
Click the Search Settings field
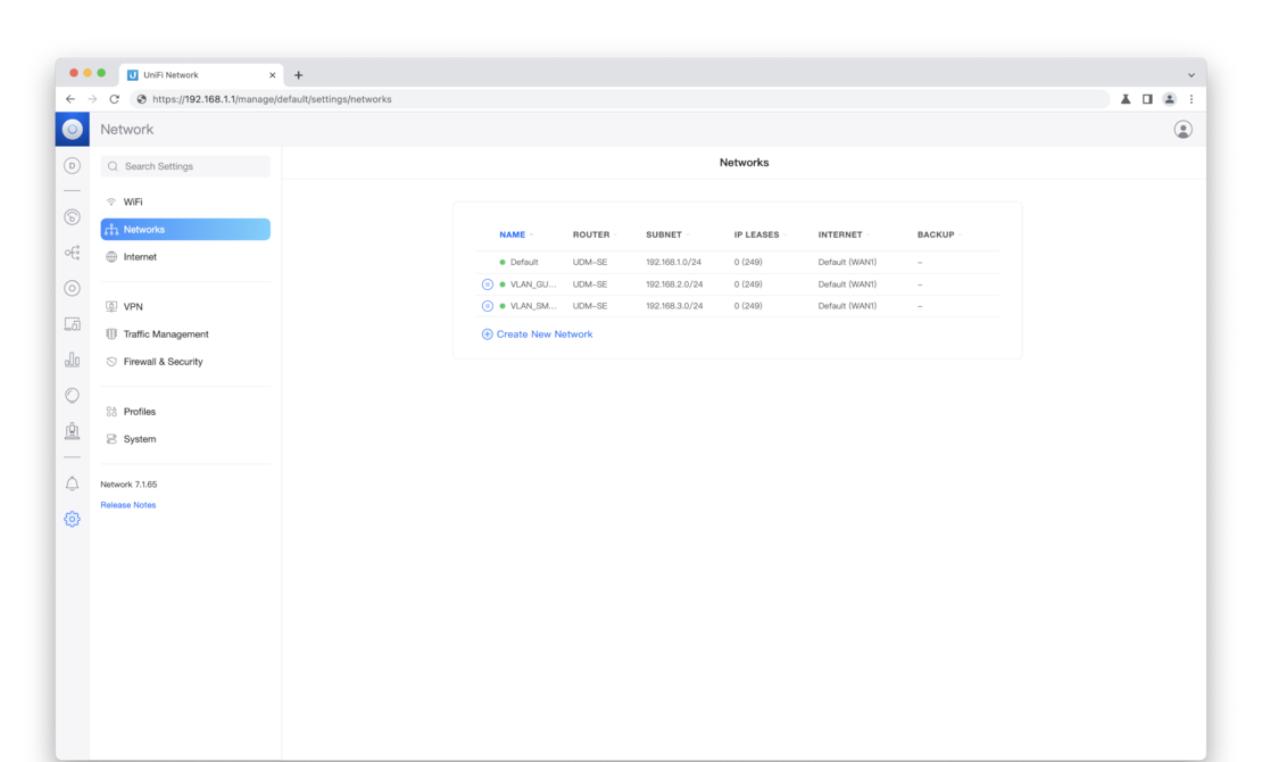coord(185,166)
